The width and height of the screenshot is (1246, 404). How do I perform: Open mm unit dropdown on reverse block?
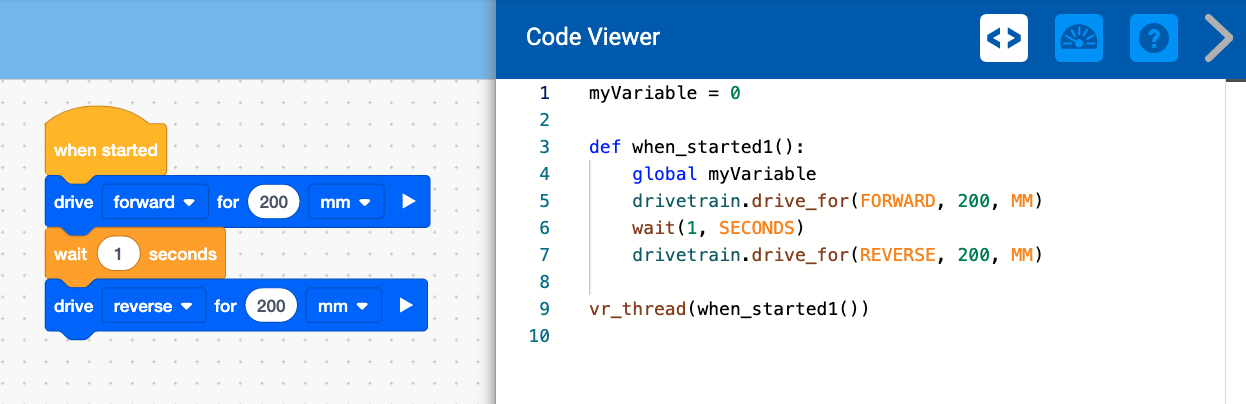(x=343, y=306)
